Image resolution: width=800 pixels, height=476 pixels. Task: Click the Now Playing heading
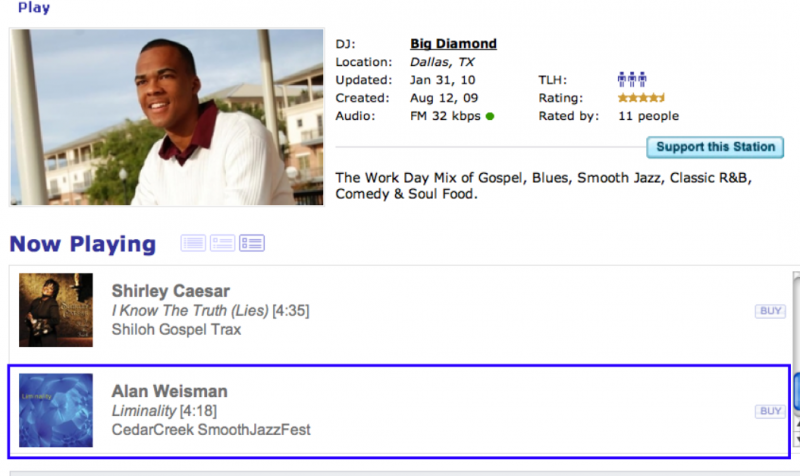click(83, 244)
